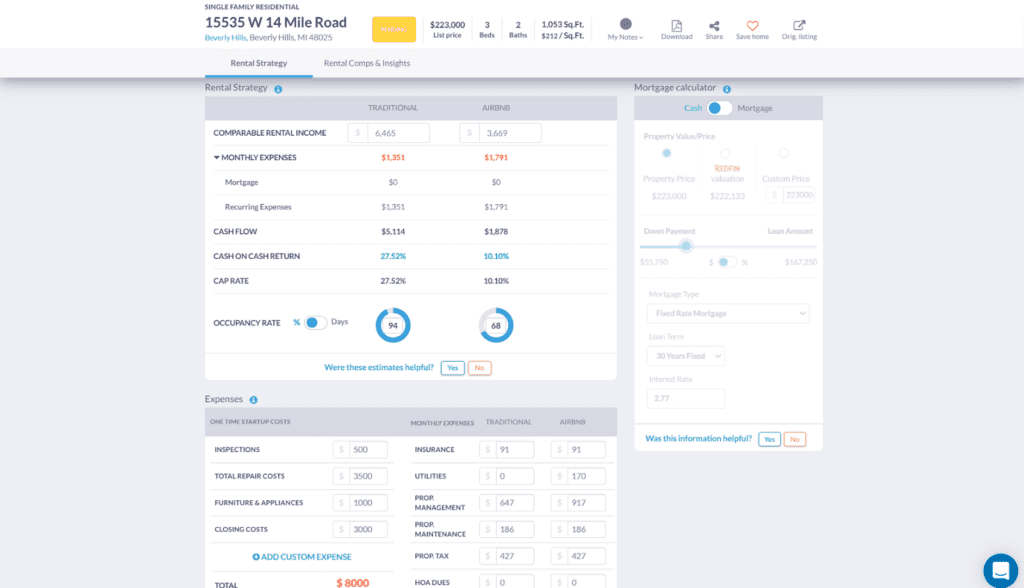
Task: Click the Expenses info icon
Action: 254,400
